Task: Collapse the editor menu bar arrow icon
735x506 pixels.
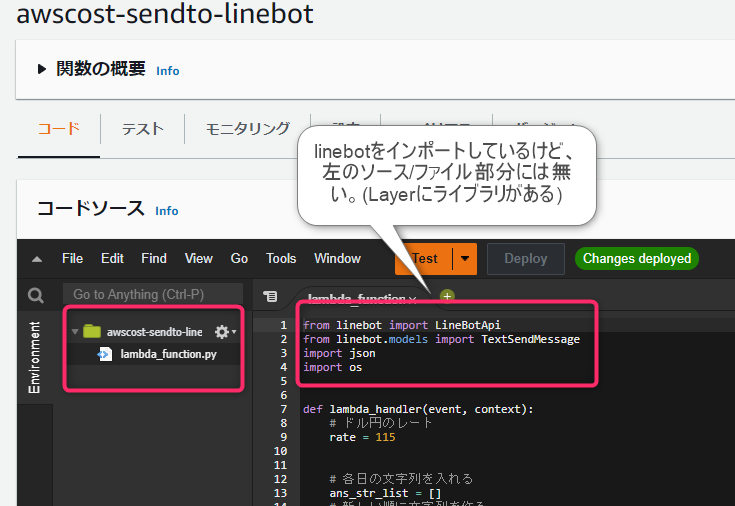Action: pyautogui.click(x=37, y=259)
